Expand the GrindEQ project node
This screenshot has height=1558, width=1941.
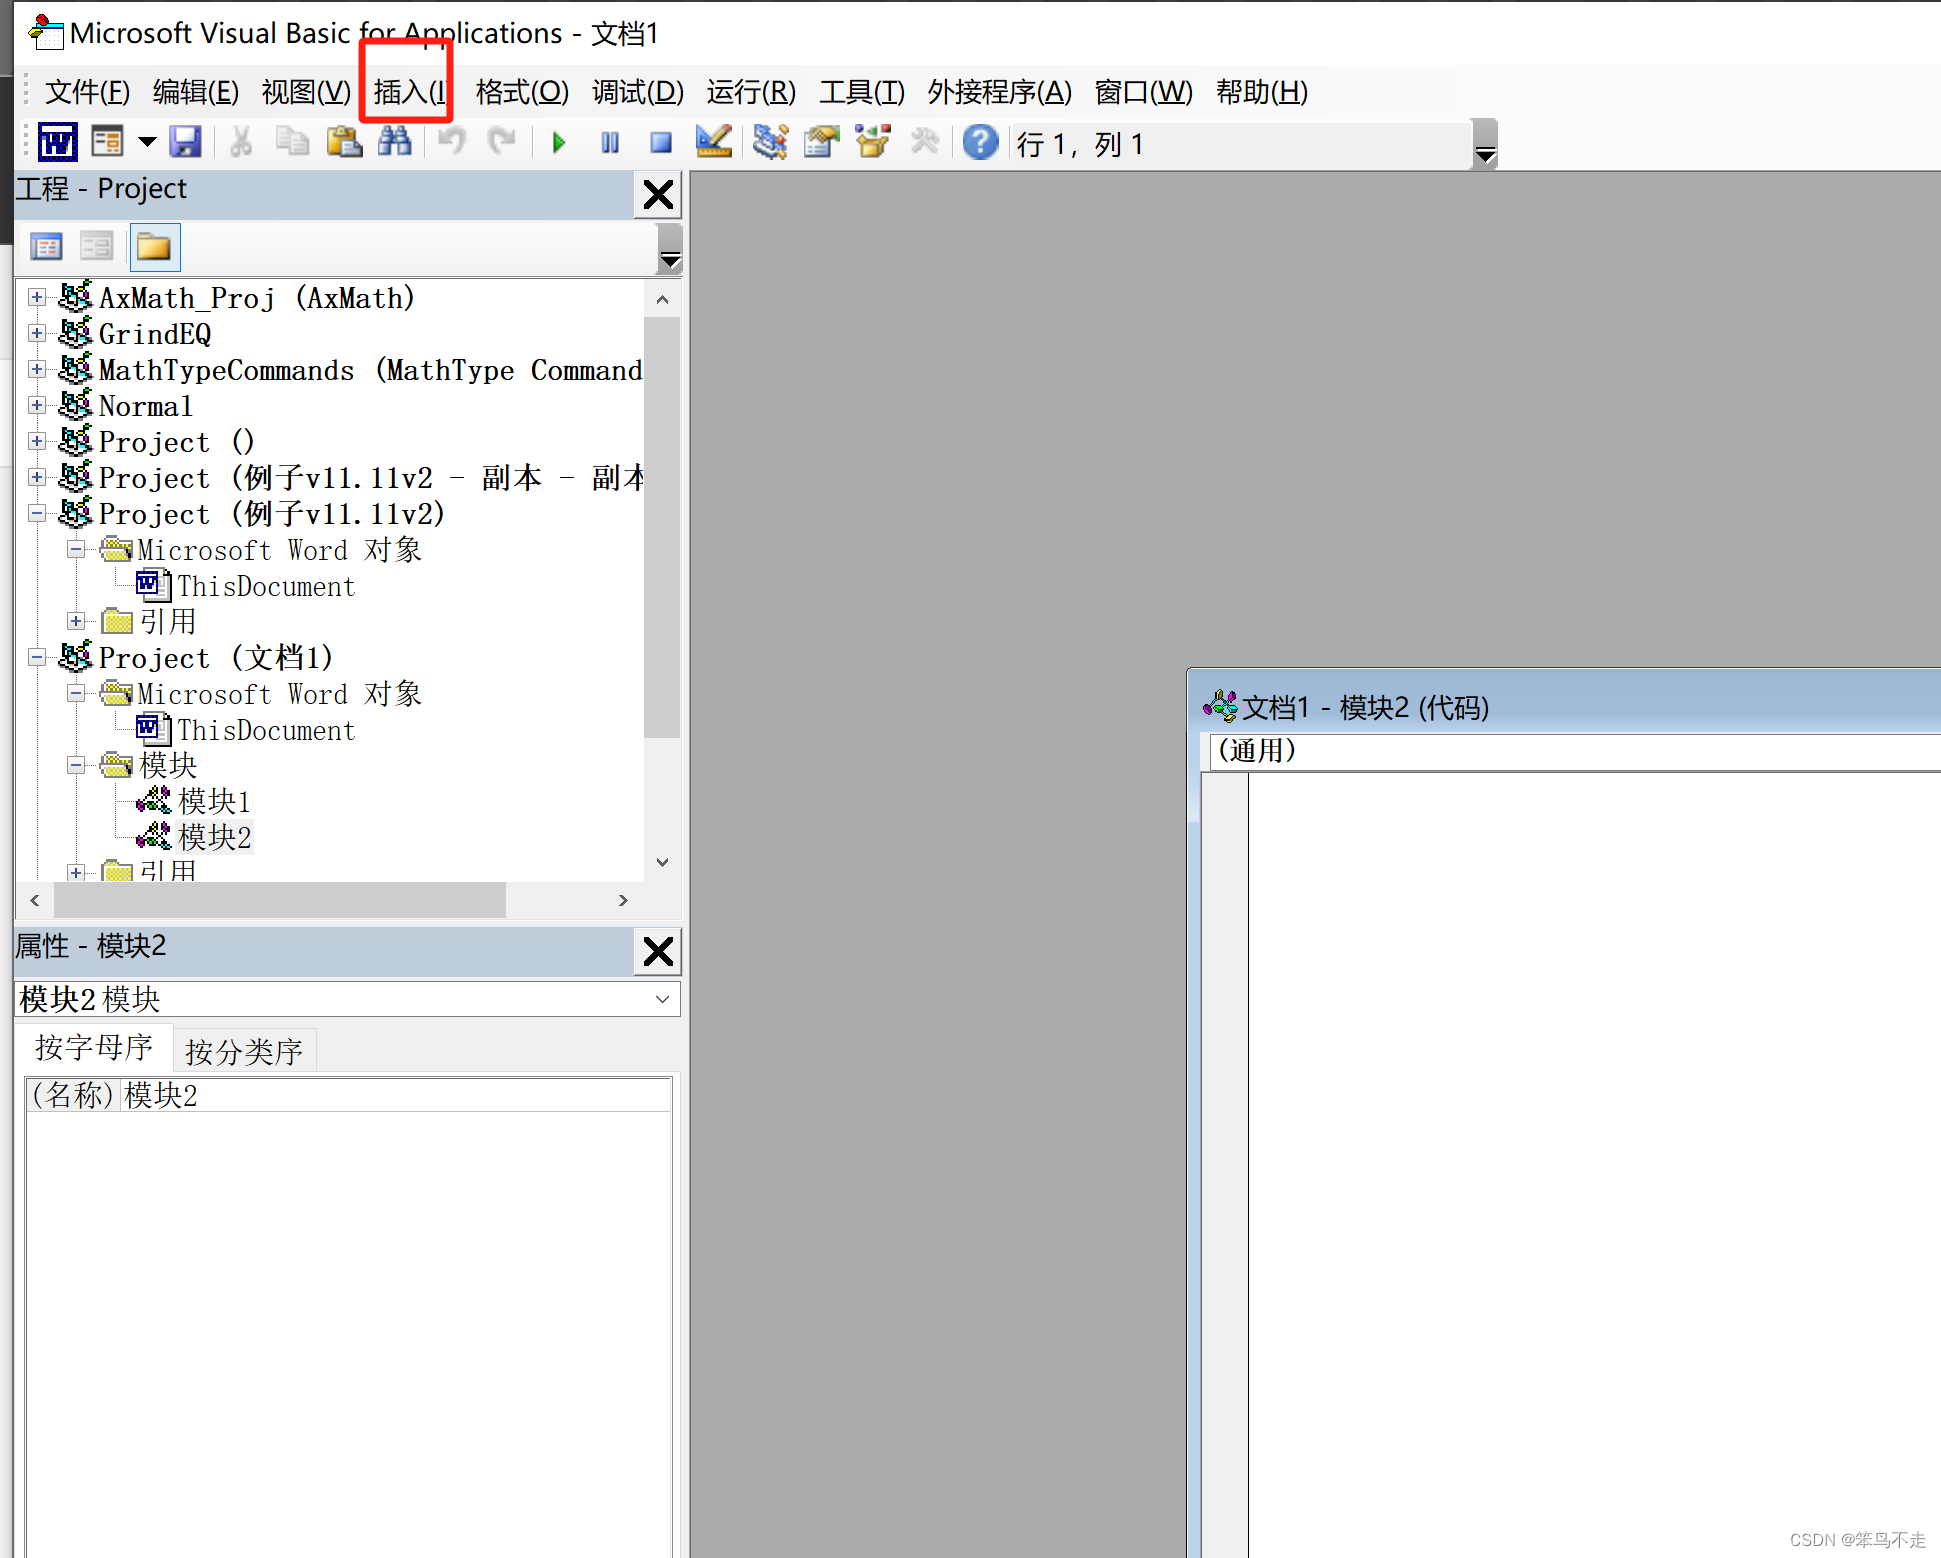[x=37, y=333]
